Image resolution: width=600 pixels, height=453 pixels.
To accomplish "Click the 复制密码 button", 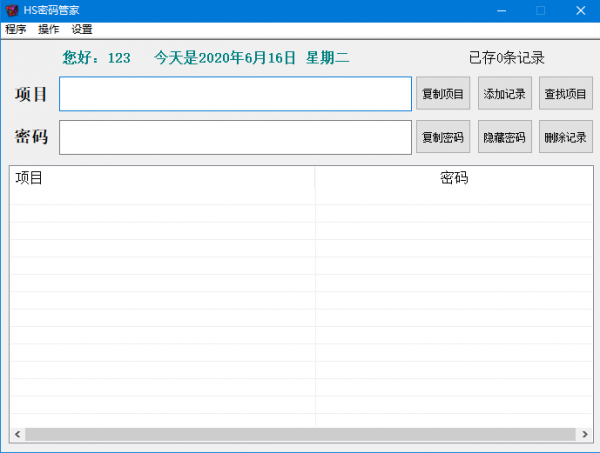I will [443, 137].
